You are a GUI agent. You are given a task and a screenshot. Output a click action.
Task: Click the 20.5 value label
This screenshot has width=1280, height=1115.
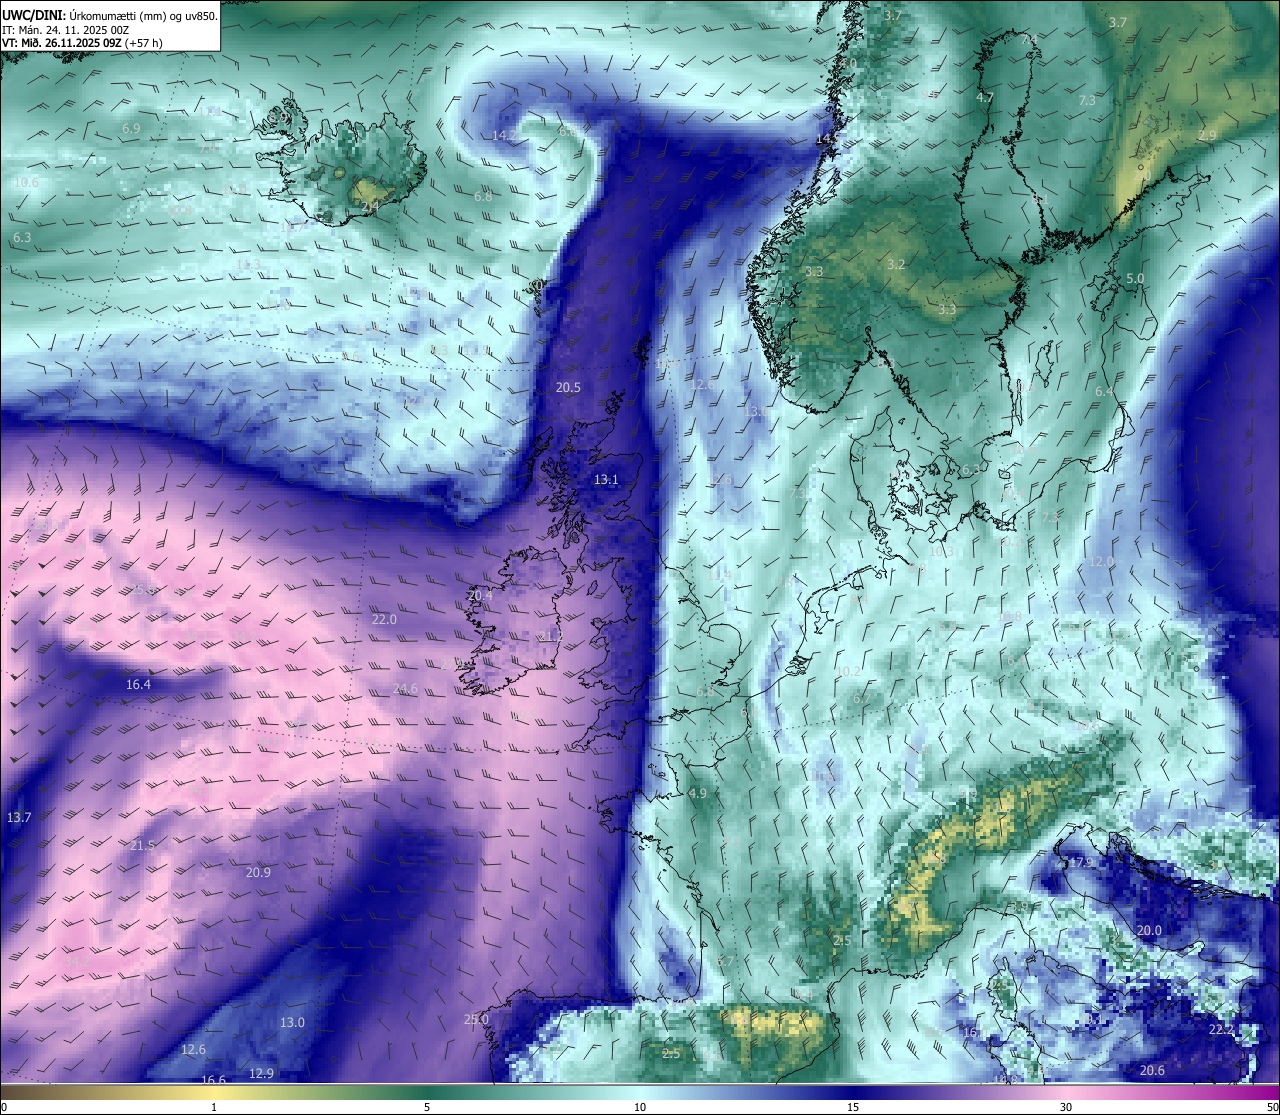tap(568, 387)
